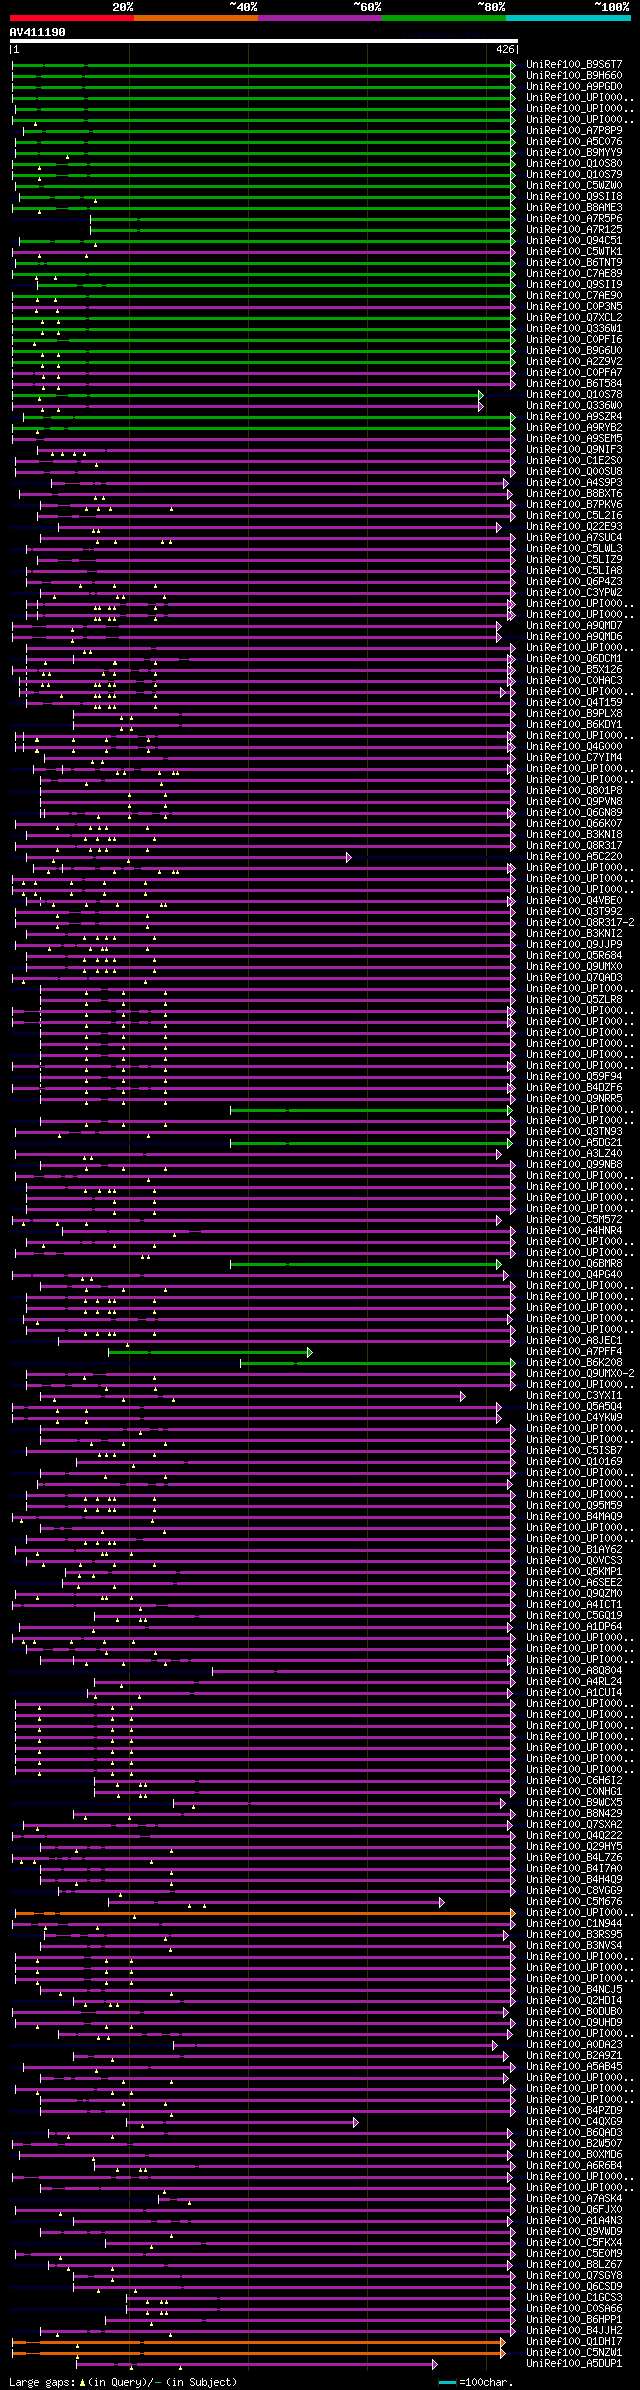
Task: Choose hit UniRef100_B8AME3
Action: coord(574,207)
